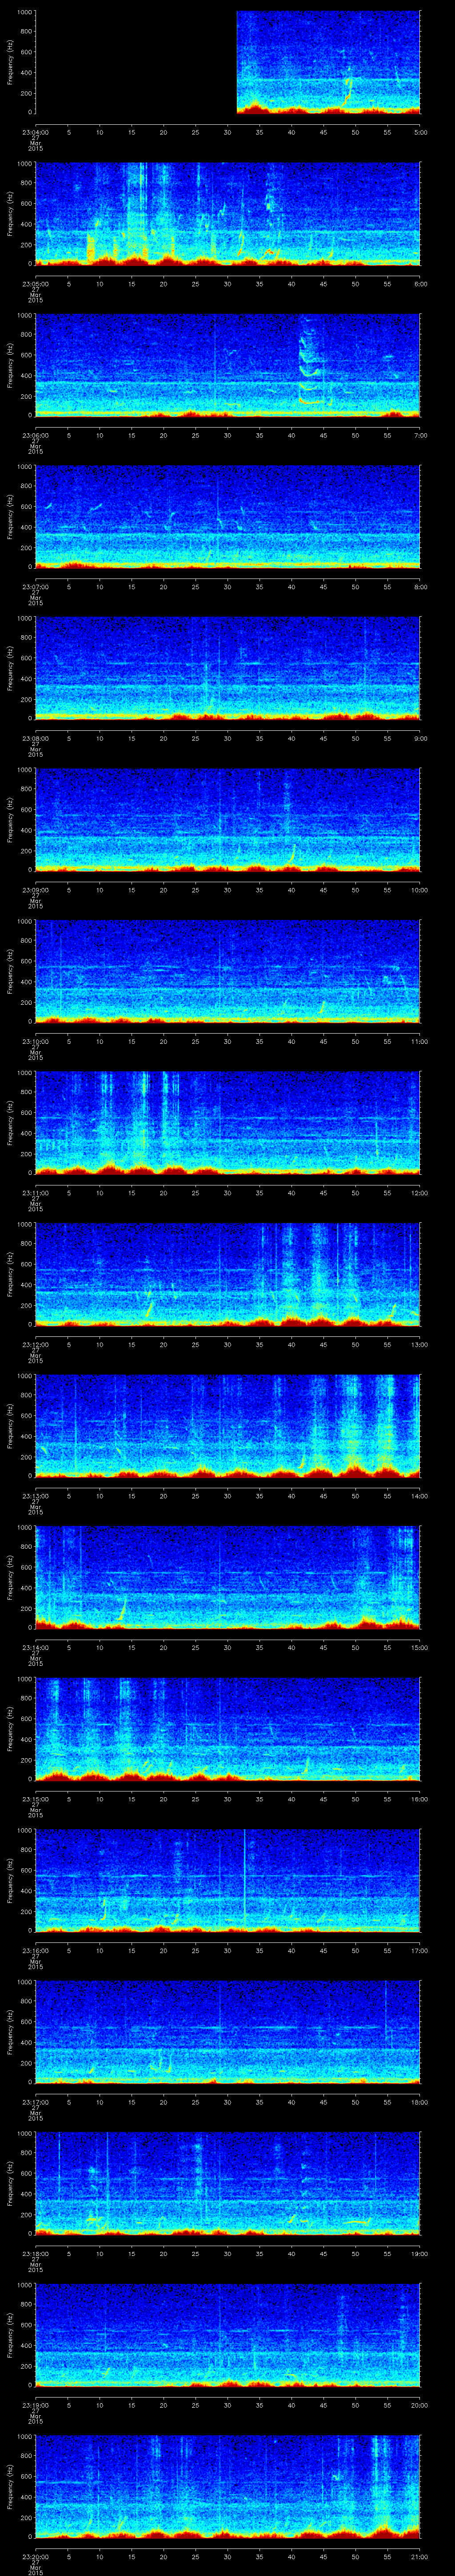Select the spectrogram panel starting at 23:11:00
Viewport: 455px width, 2576px height.
228,1123
